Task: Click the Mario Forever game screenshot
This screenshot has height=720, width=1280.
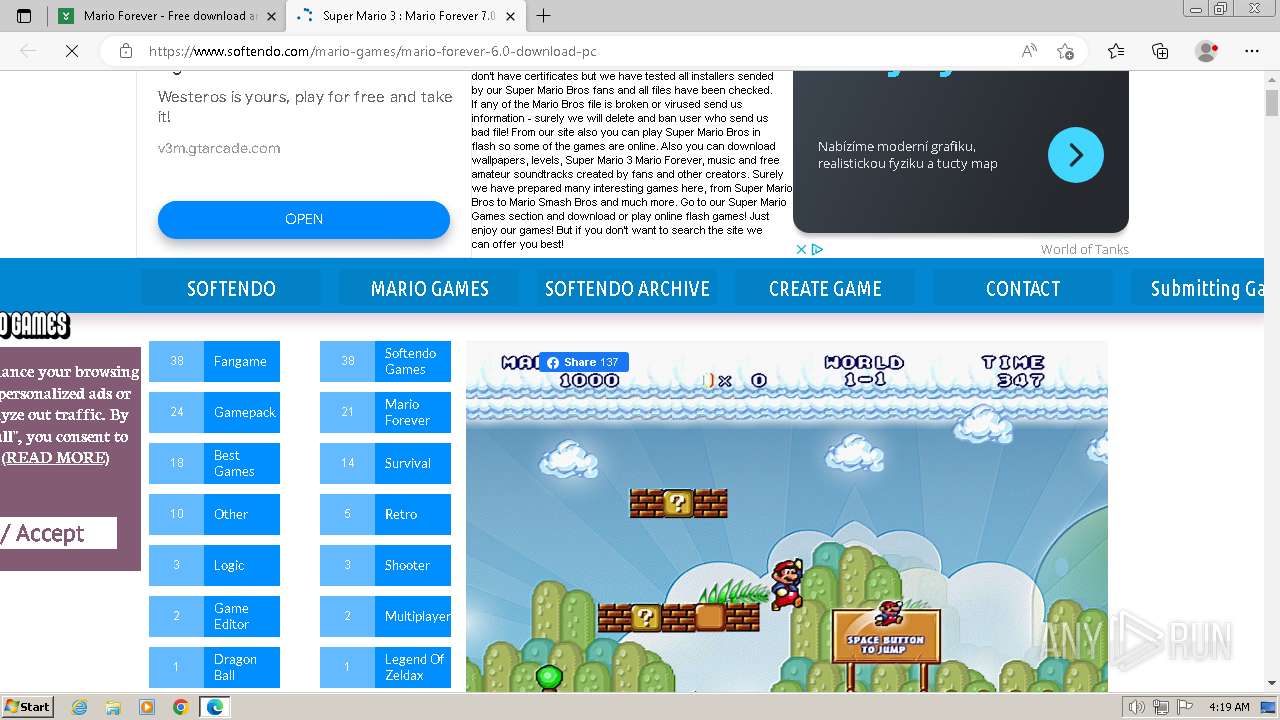Action: [786, 516]
